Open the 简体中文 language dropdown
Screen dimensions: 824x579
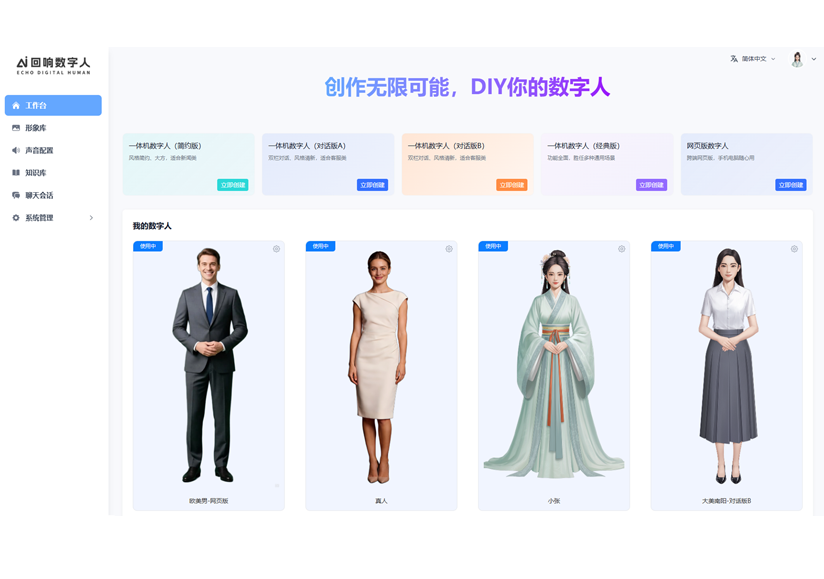coord(754,59)
